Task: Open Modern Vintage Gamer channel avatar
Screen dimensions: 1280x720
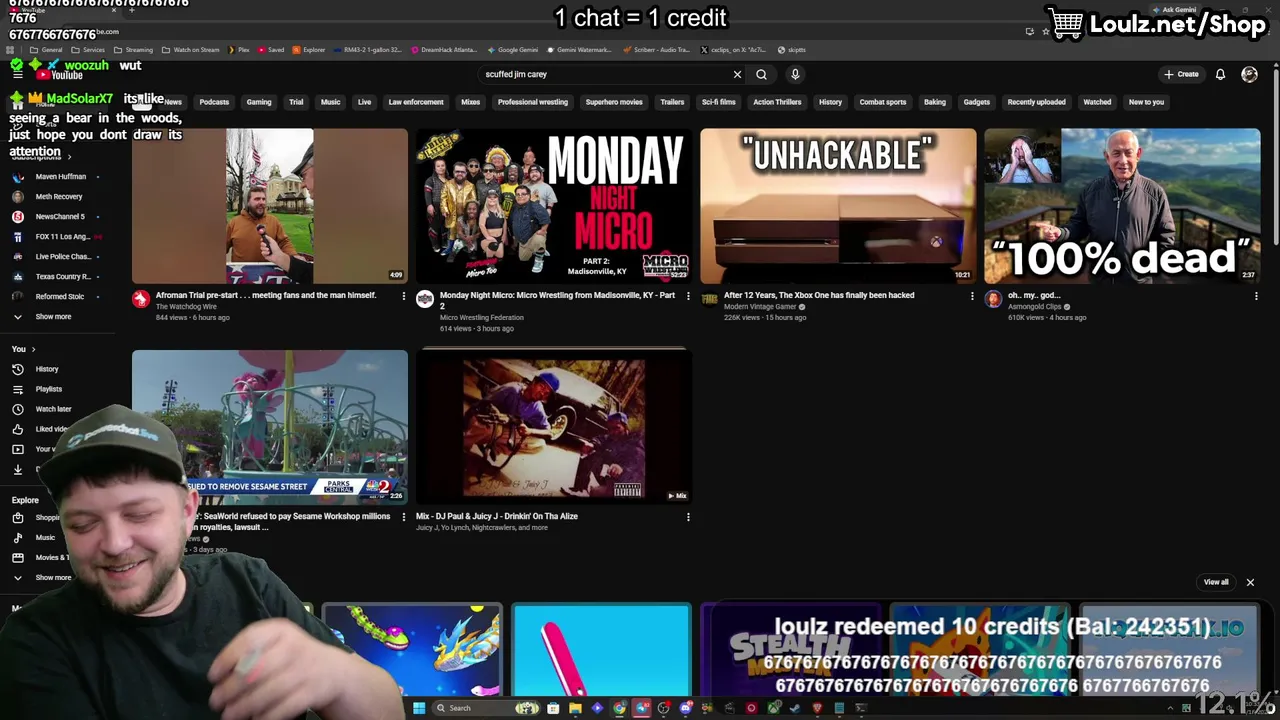Action: [709, 299]
